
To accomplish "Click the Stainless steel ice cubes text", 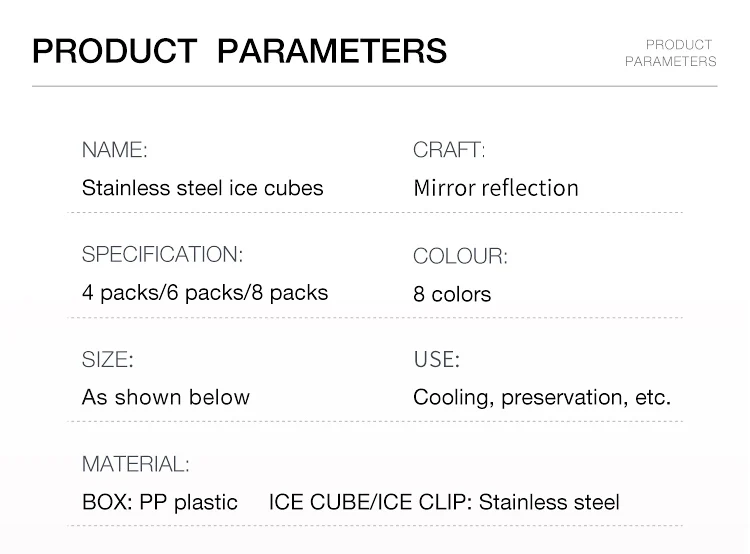I will pos(202,188).
